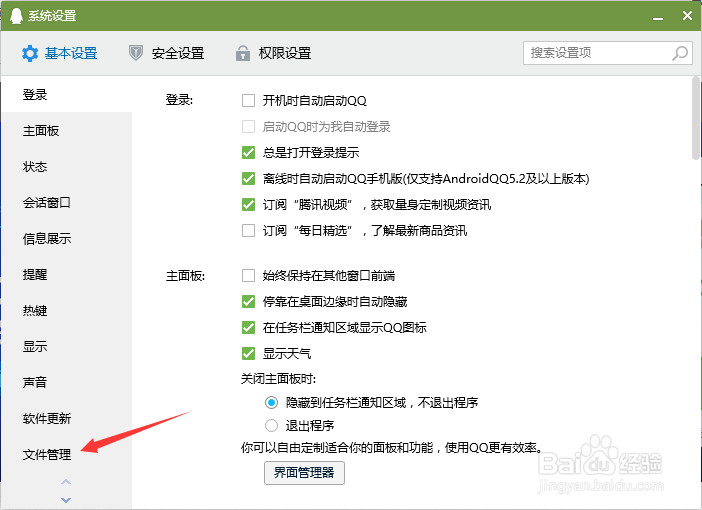Screen dimensions: 702x510
Task: Select 提醒 in the sidebar
Action: pos(66,274)
